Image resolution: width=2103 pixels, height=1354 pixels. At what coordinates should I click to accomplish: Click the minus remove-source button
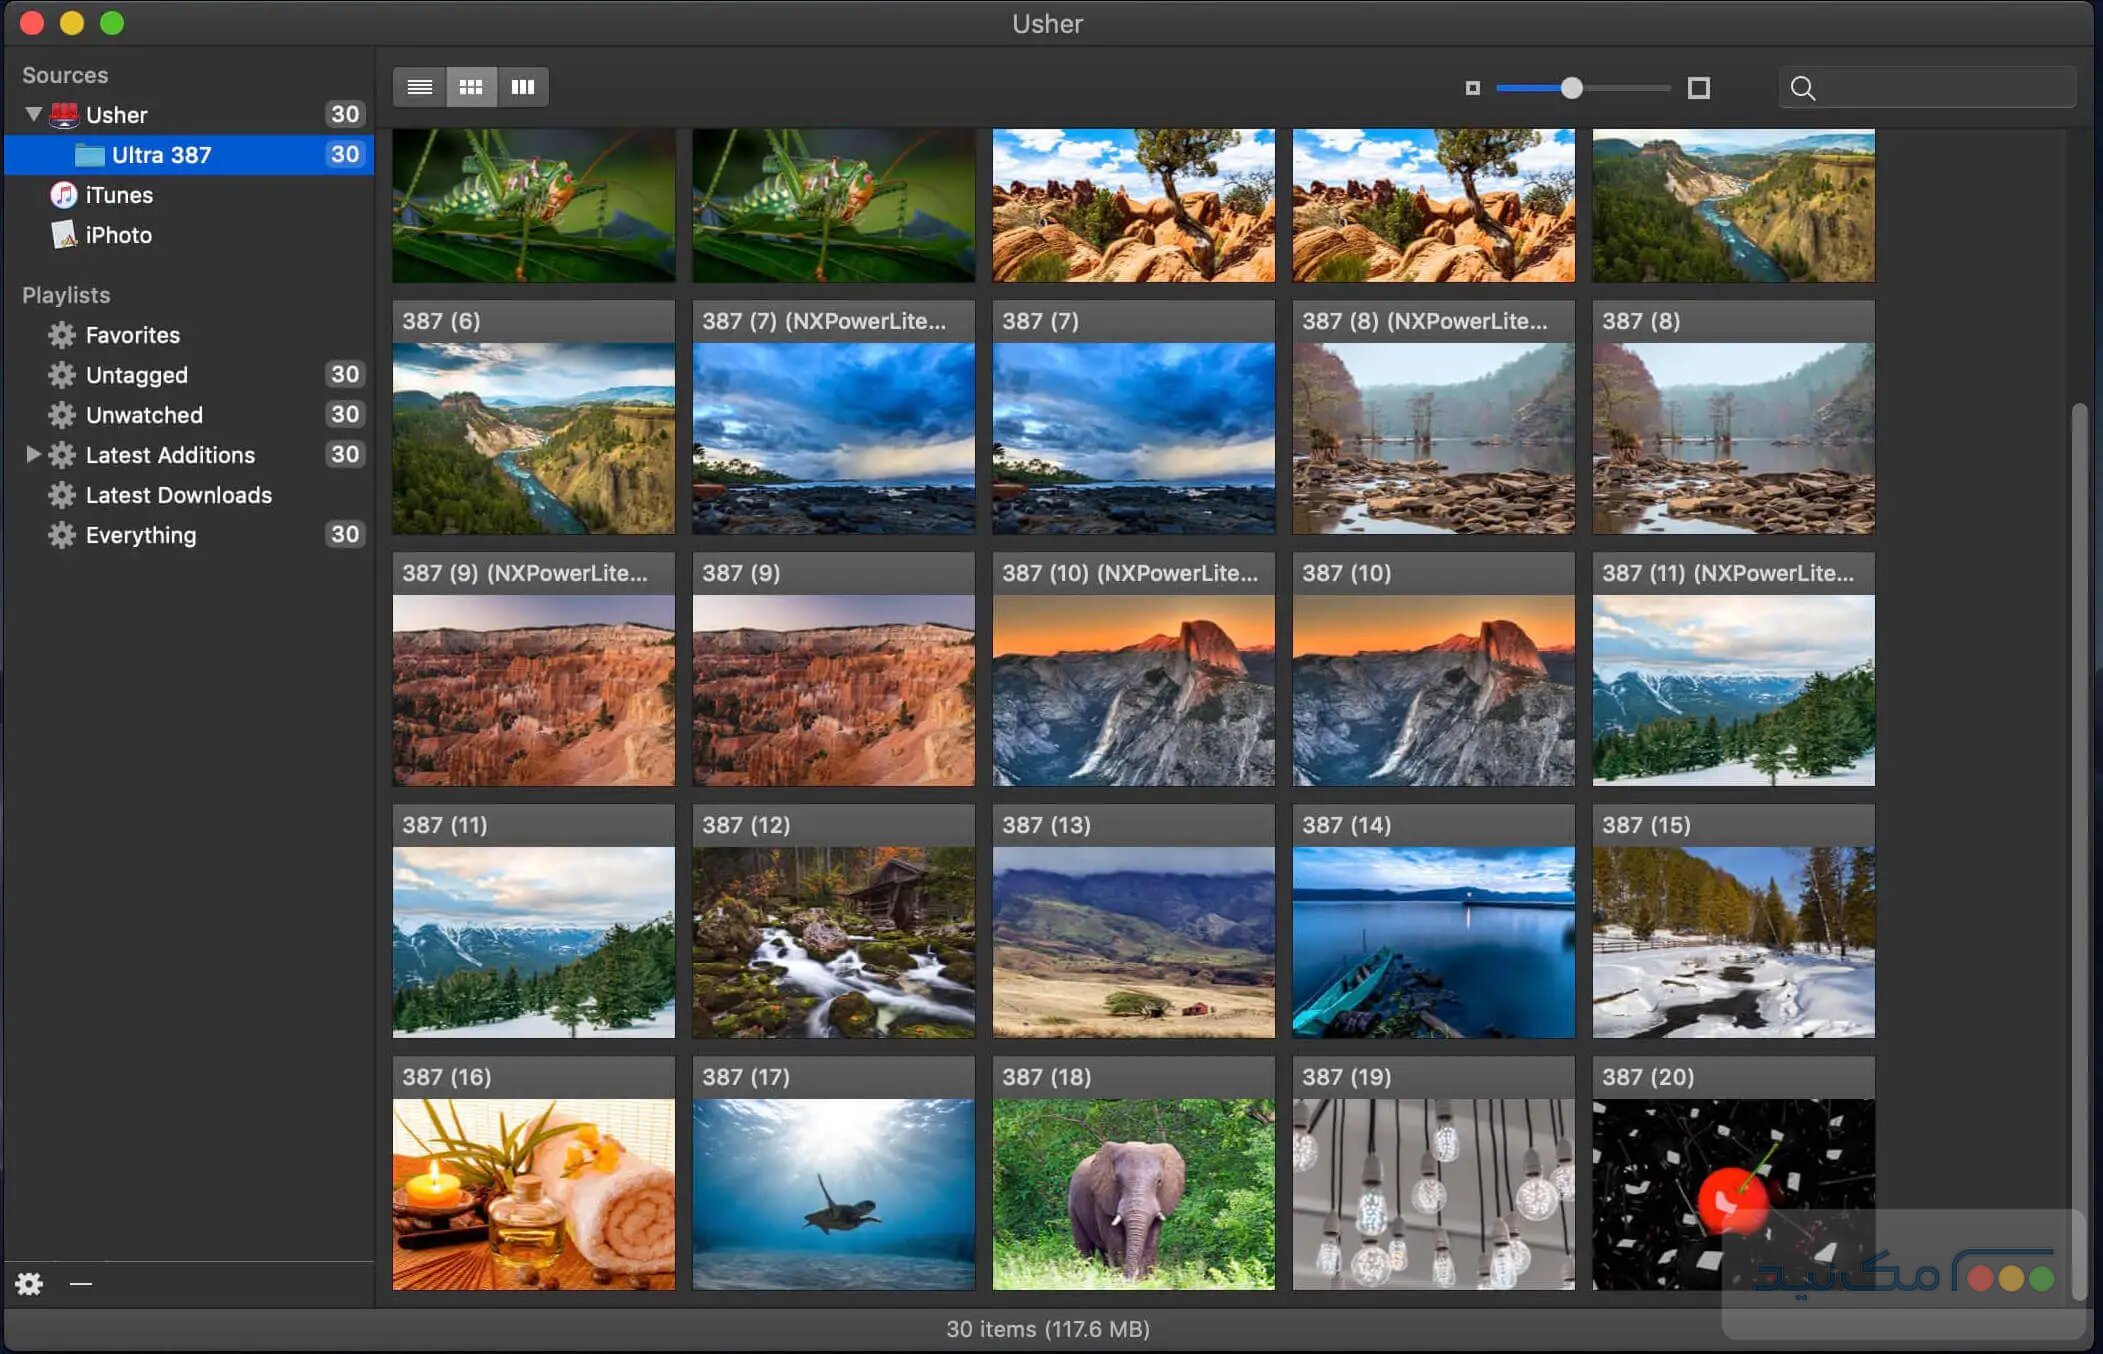point(81,1283)
